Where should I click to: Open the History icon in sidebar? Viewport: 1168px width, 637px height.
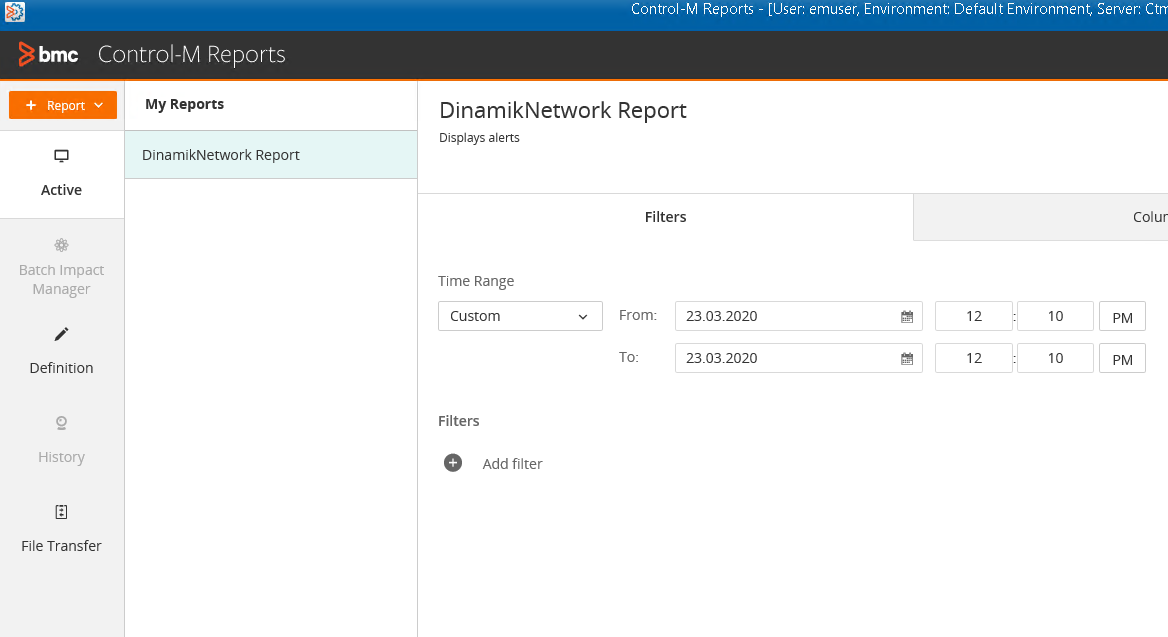tap(61, 423)
